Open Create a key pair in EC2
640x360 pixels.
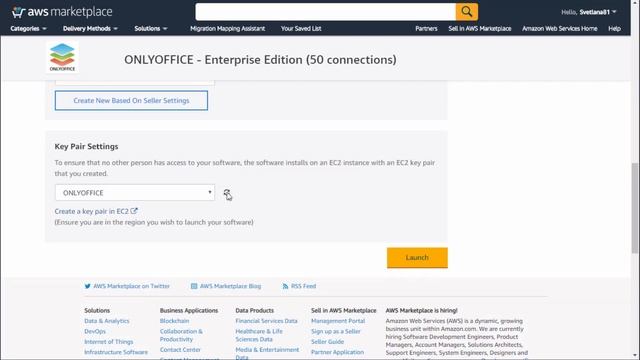coord(96,211)
